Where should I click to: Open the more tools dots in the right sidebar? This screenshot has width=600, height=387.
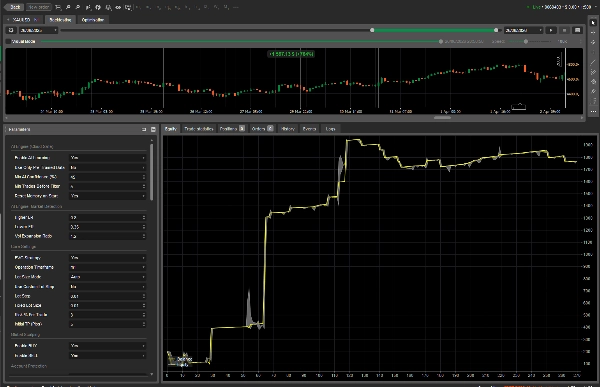[x=593, y=111]
